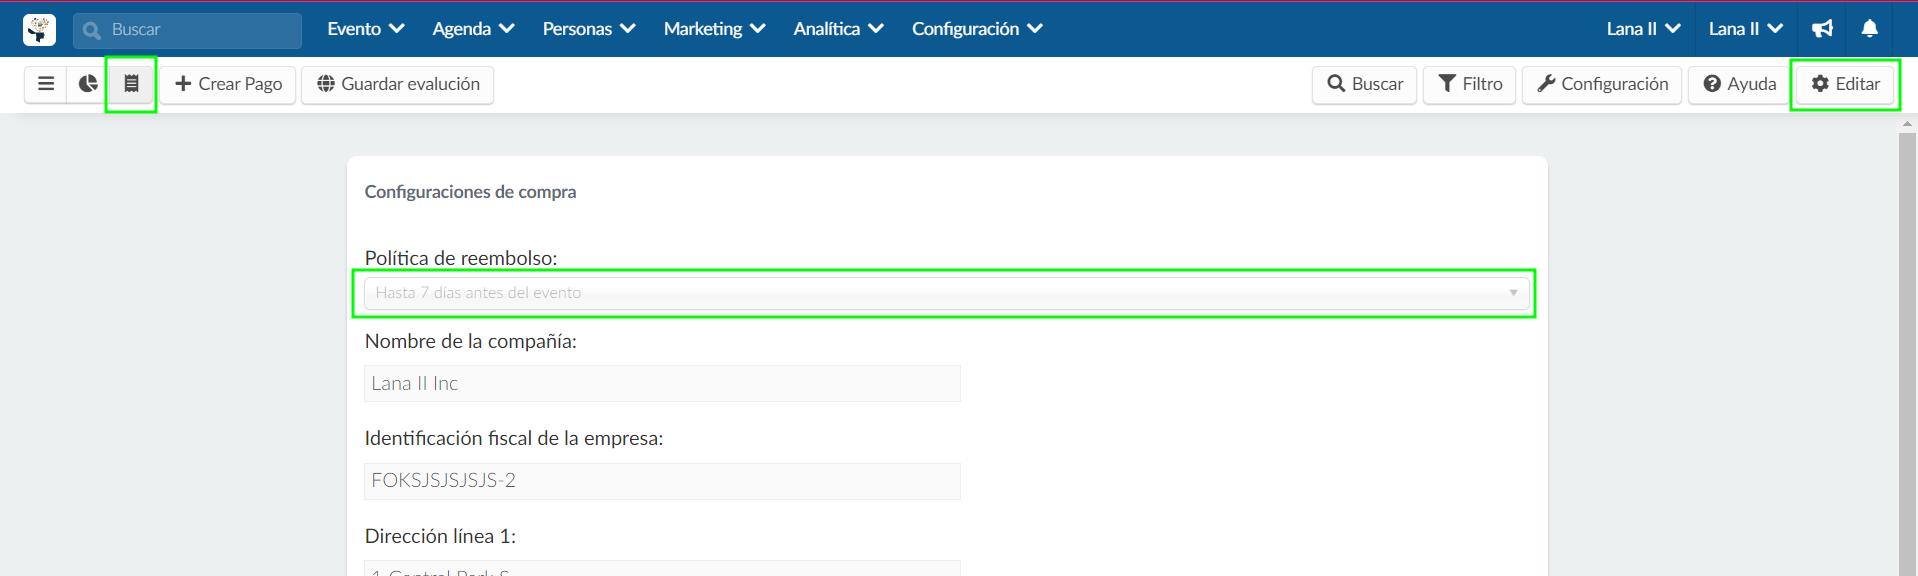Screen dimensions: 1918x576
Task: Click the Dirección línea 1 field
Action: [x=662, y=568]
